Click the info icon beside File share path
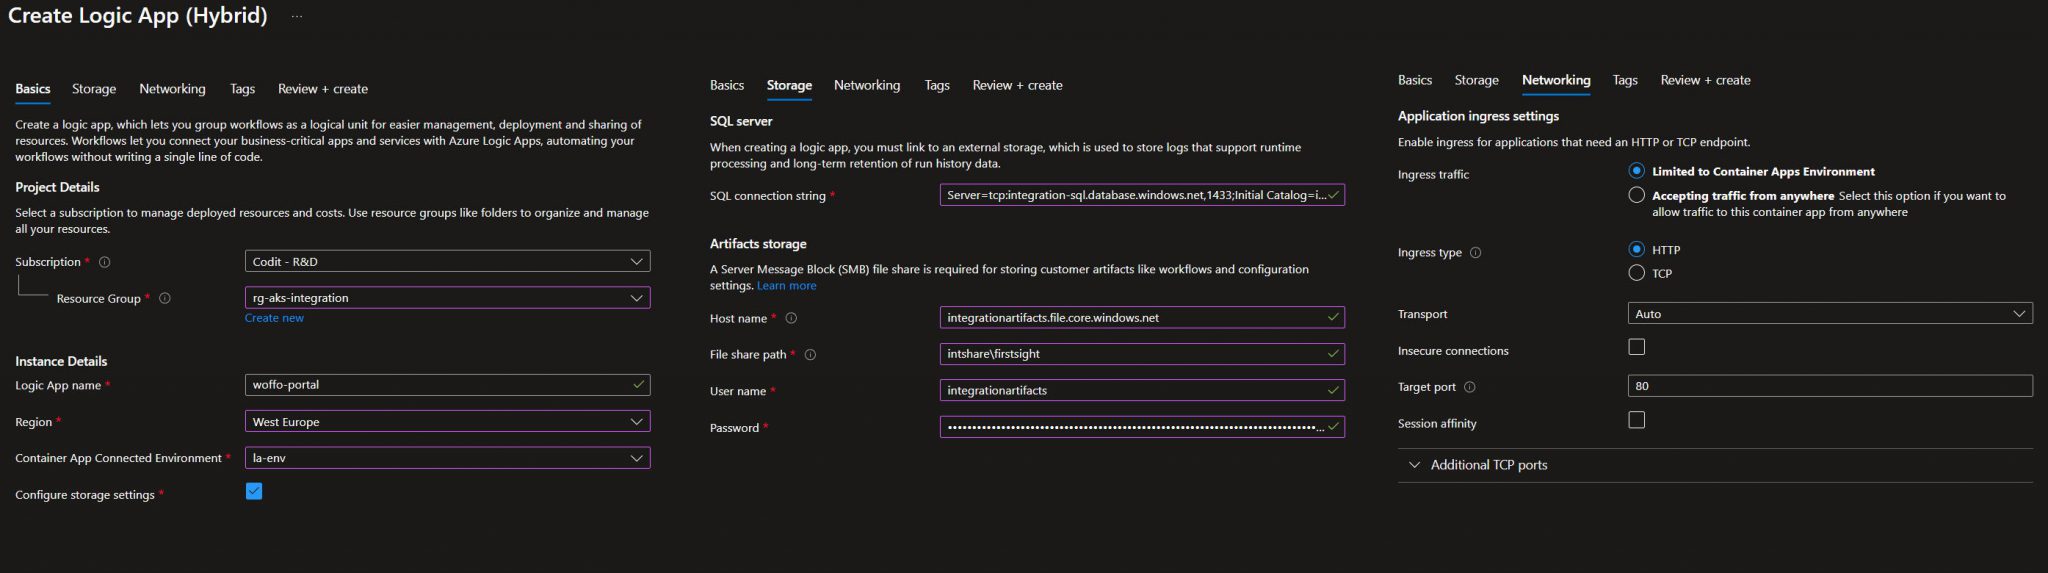Image resolution: width=2048 pixels, height=573 pixels. tap(810, 355)
